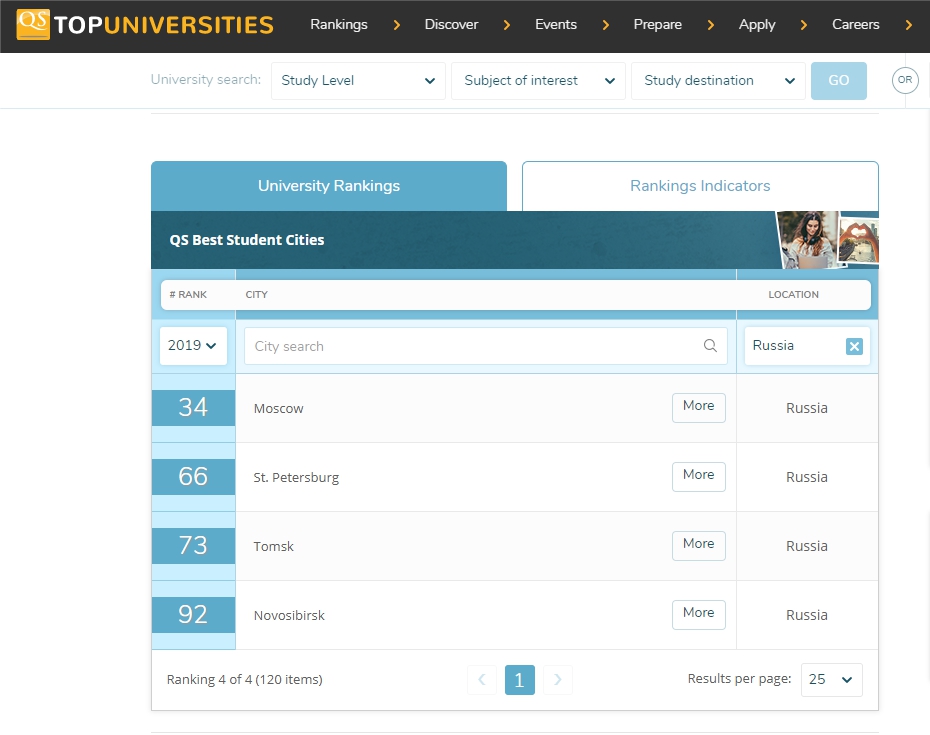Expand the arrow next to Discover
930x735 pixels.
[x=507, y=25]
